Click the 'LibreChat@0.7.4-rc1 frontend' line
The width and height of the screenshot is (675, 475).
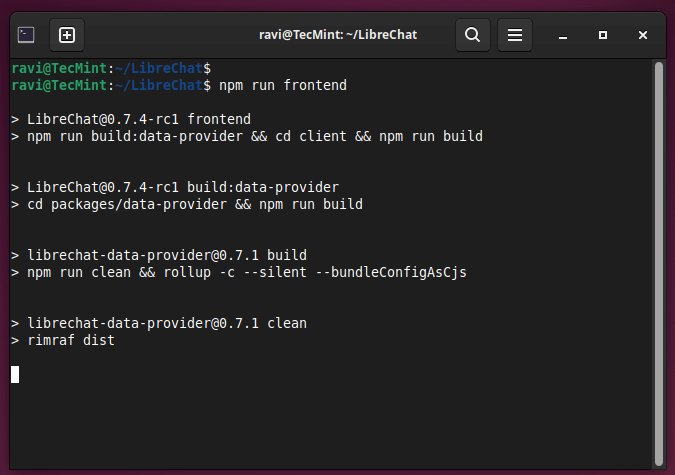pyautogui.click(x=131, y=119)
